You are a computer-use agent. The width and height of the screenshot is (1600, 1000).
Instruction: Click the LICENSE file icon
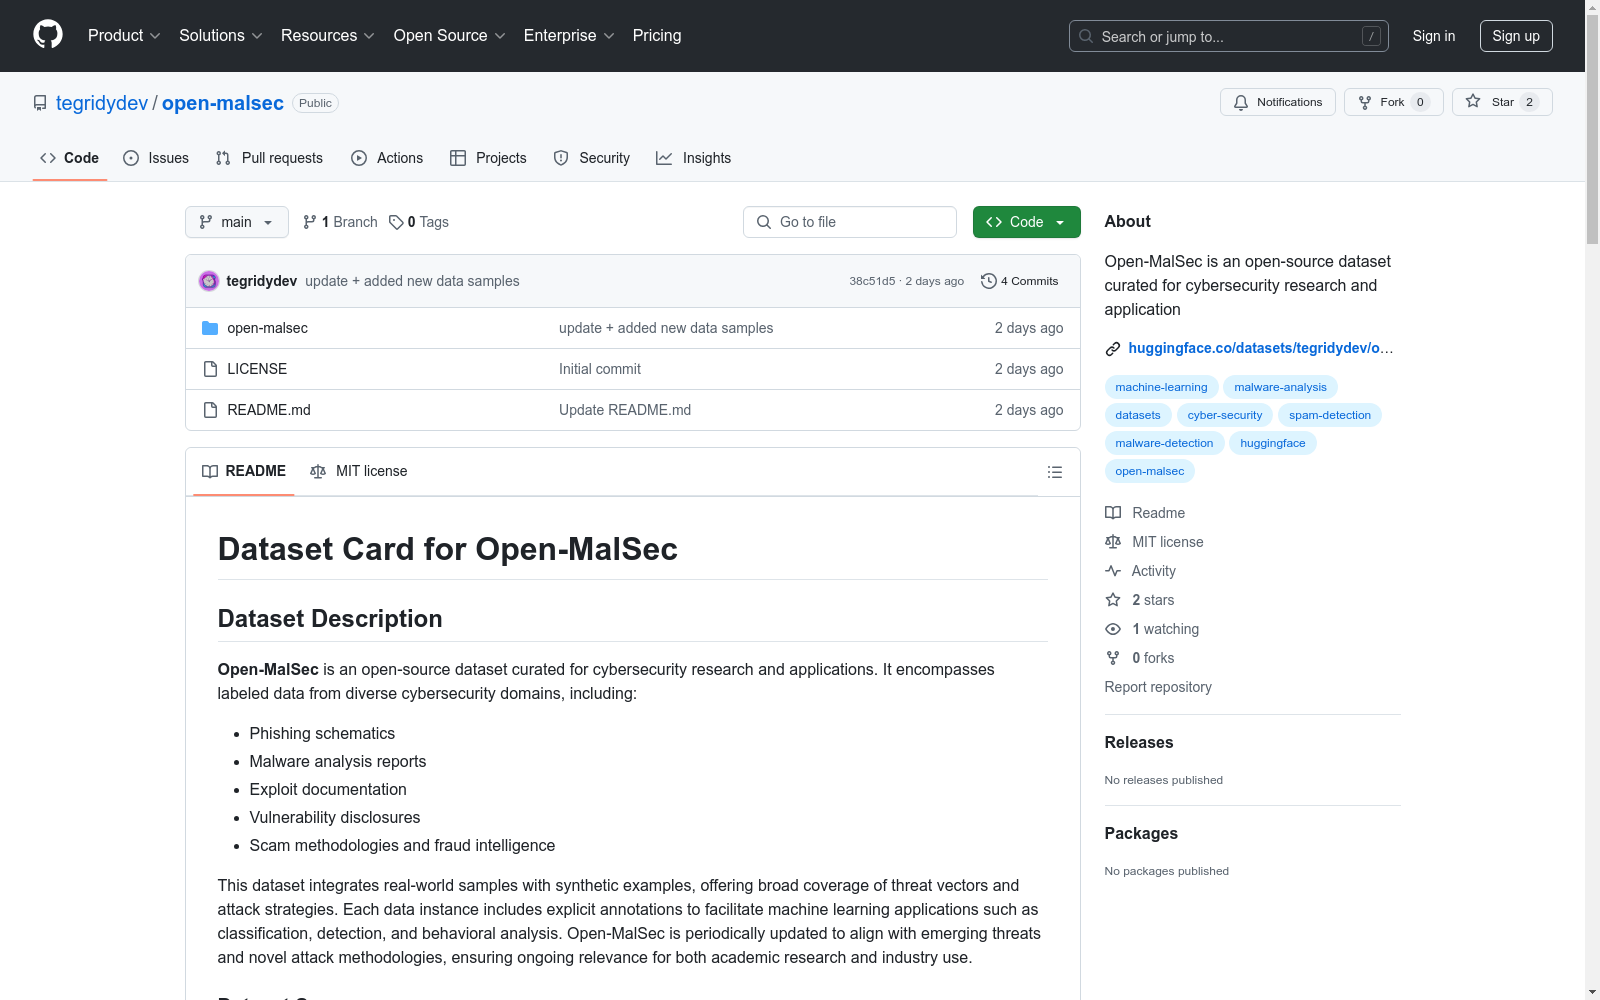(x=210, y=369)
